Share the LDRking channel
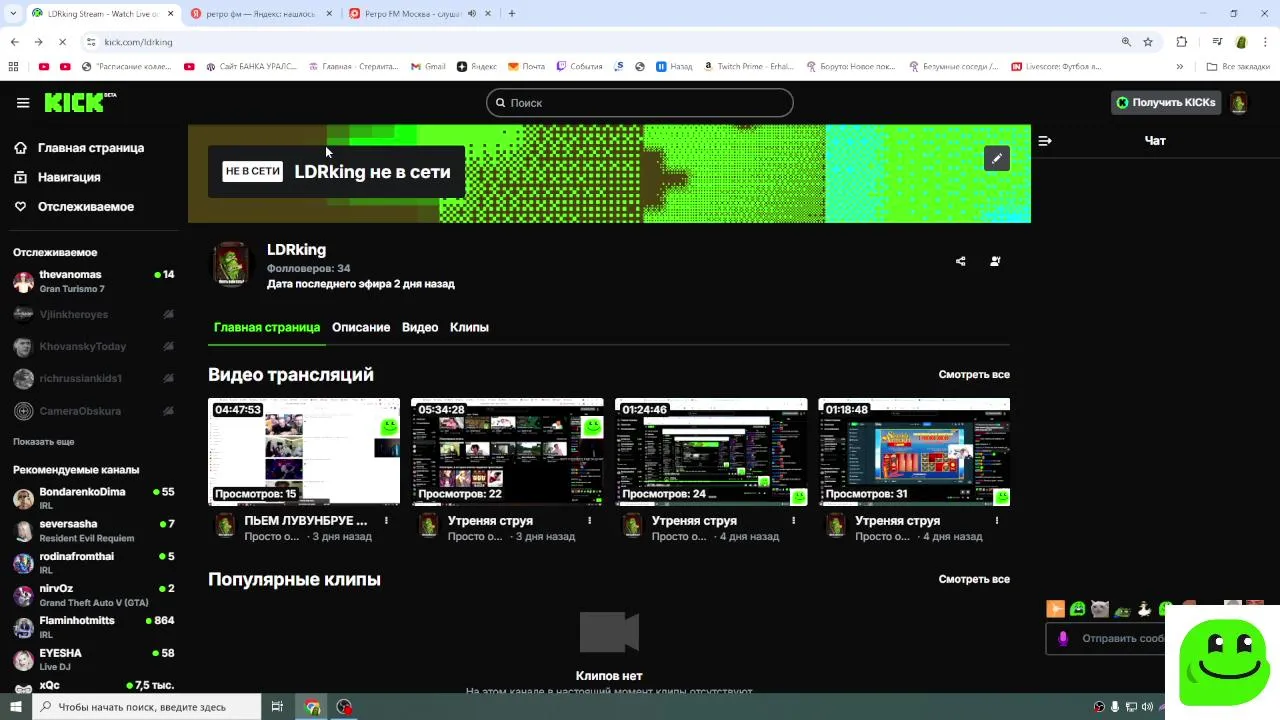This screenshot has width=1280, height=720. click(960, 261)
